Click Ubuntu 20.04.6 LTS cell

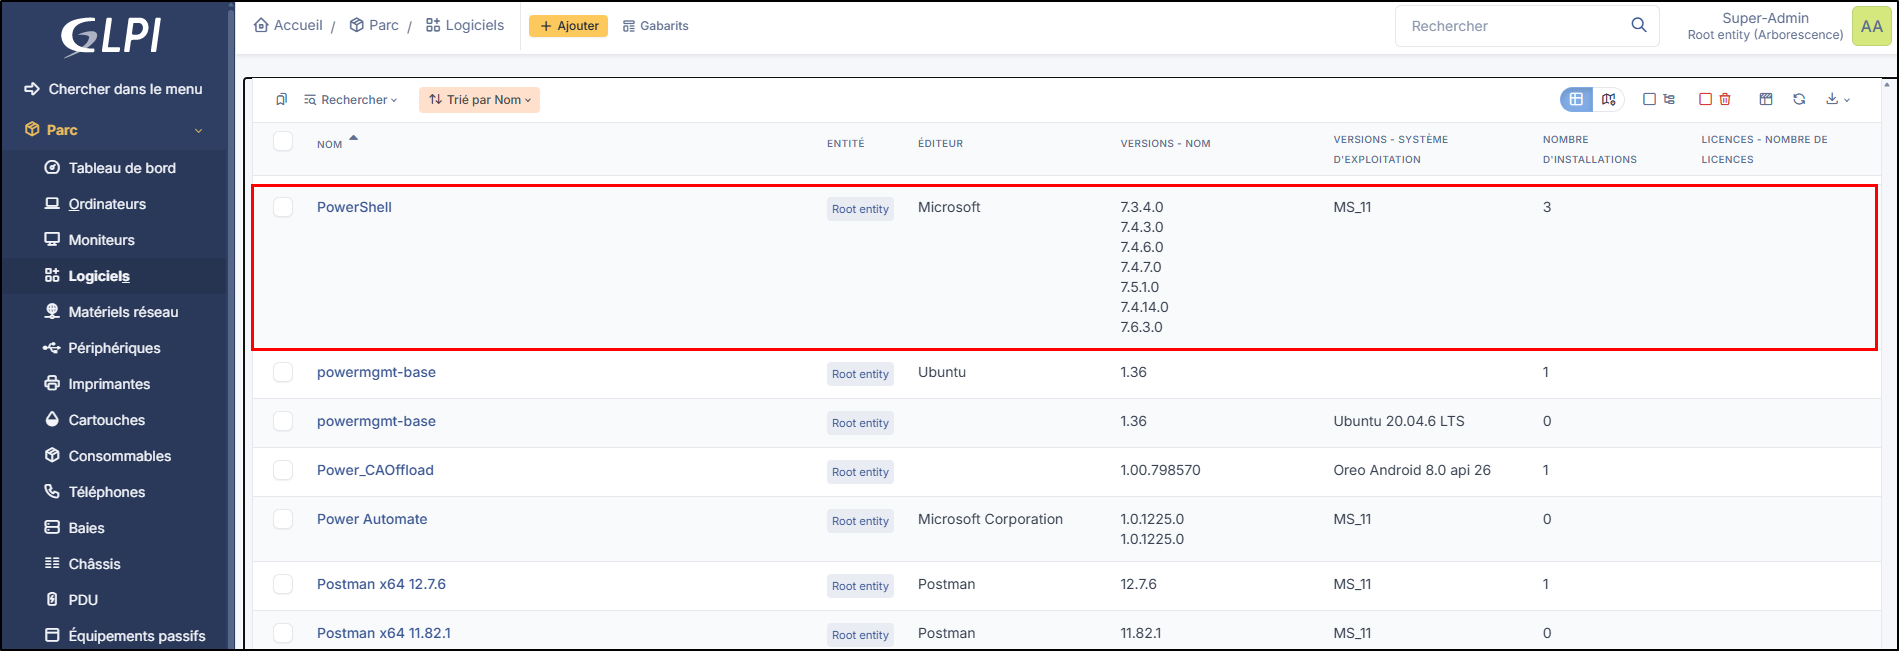(x=1399, y=421)
